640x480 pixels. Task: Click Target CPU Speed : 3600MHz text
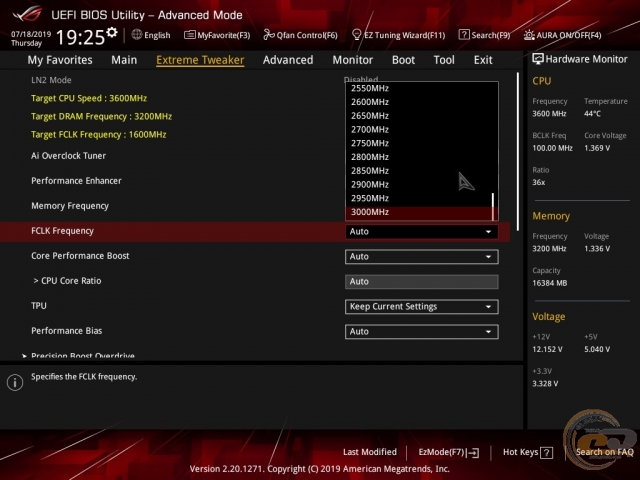(x=89, y=98)
